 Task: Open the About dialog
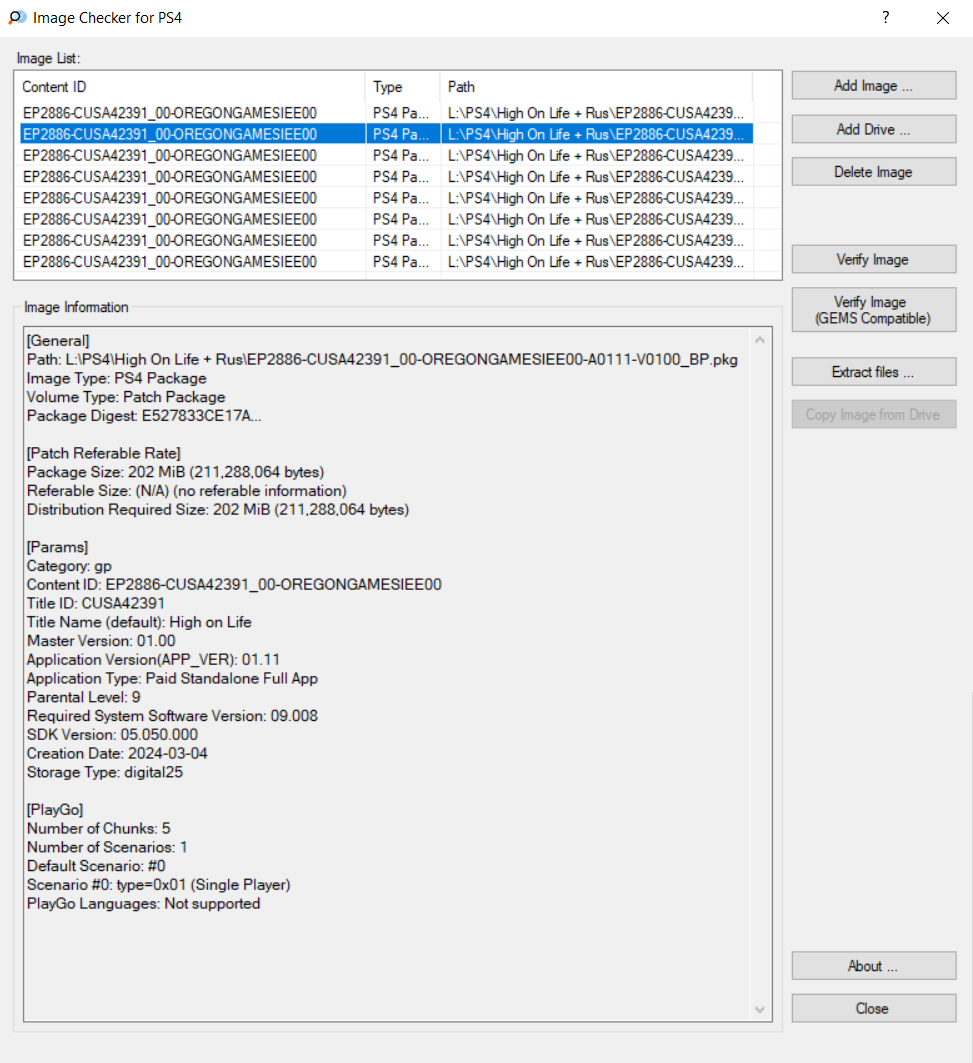(x=873, y=966)
